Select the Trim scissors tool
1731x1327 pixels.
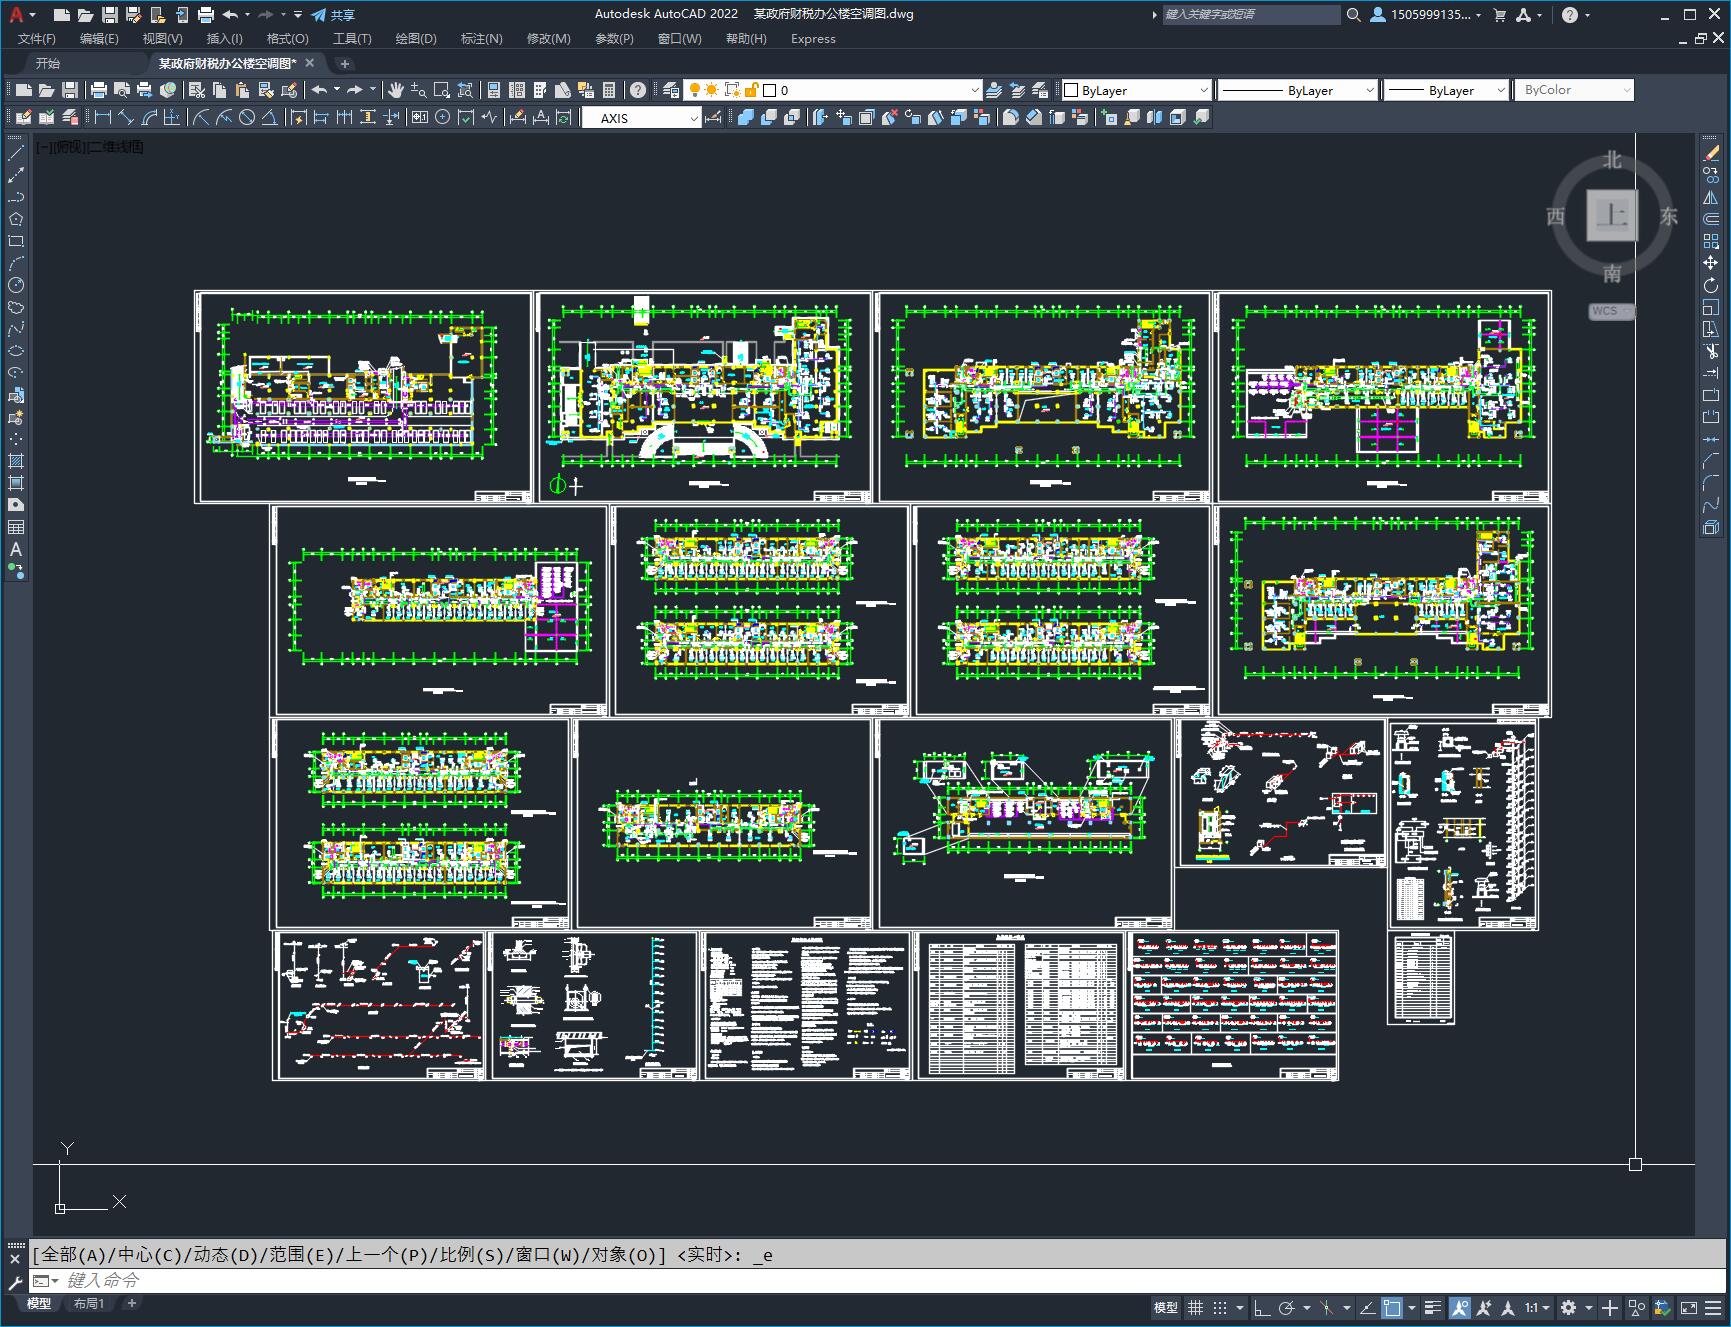pyautogui.click(x=1711, y=351)
